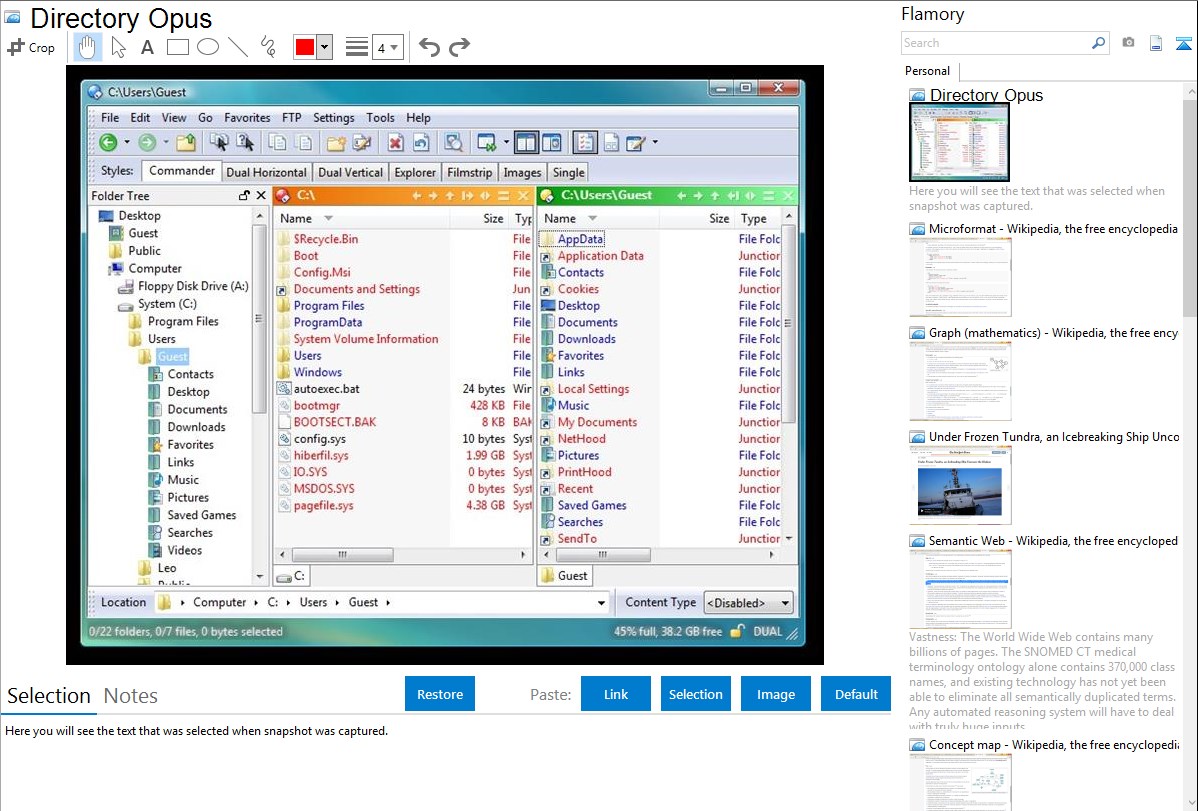The height and width of the screenshot is (811, 1198).
Task: Select Guest under Users in the Folder Tree
Action: (x=173, y=357)
